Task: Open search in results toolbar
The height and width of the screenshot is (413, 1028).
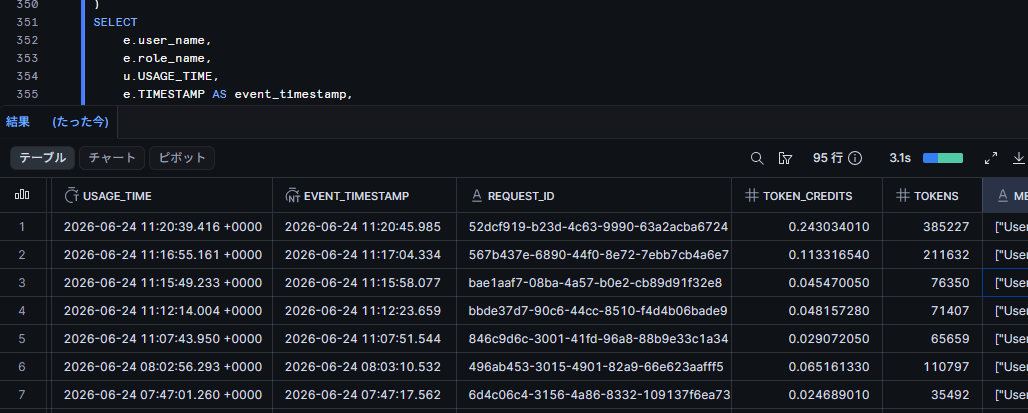Action: (x=757, y=158)
